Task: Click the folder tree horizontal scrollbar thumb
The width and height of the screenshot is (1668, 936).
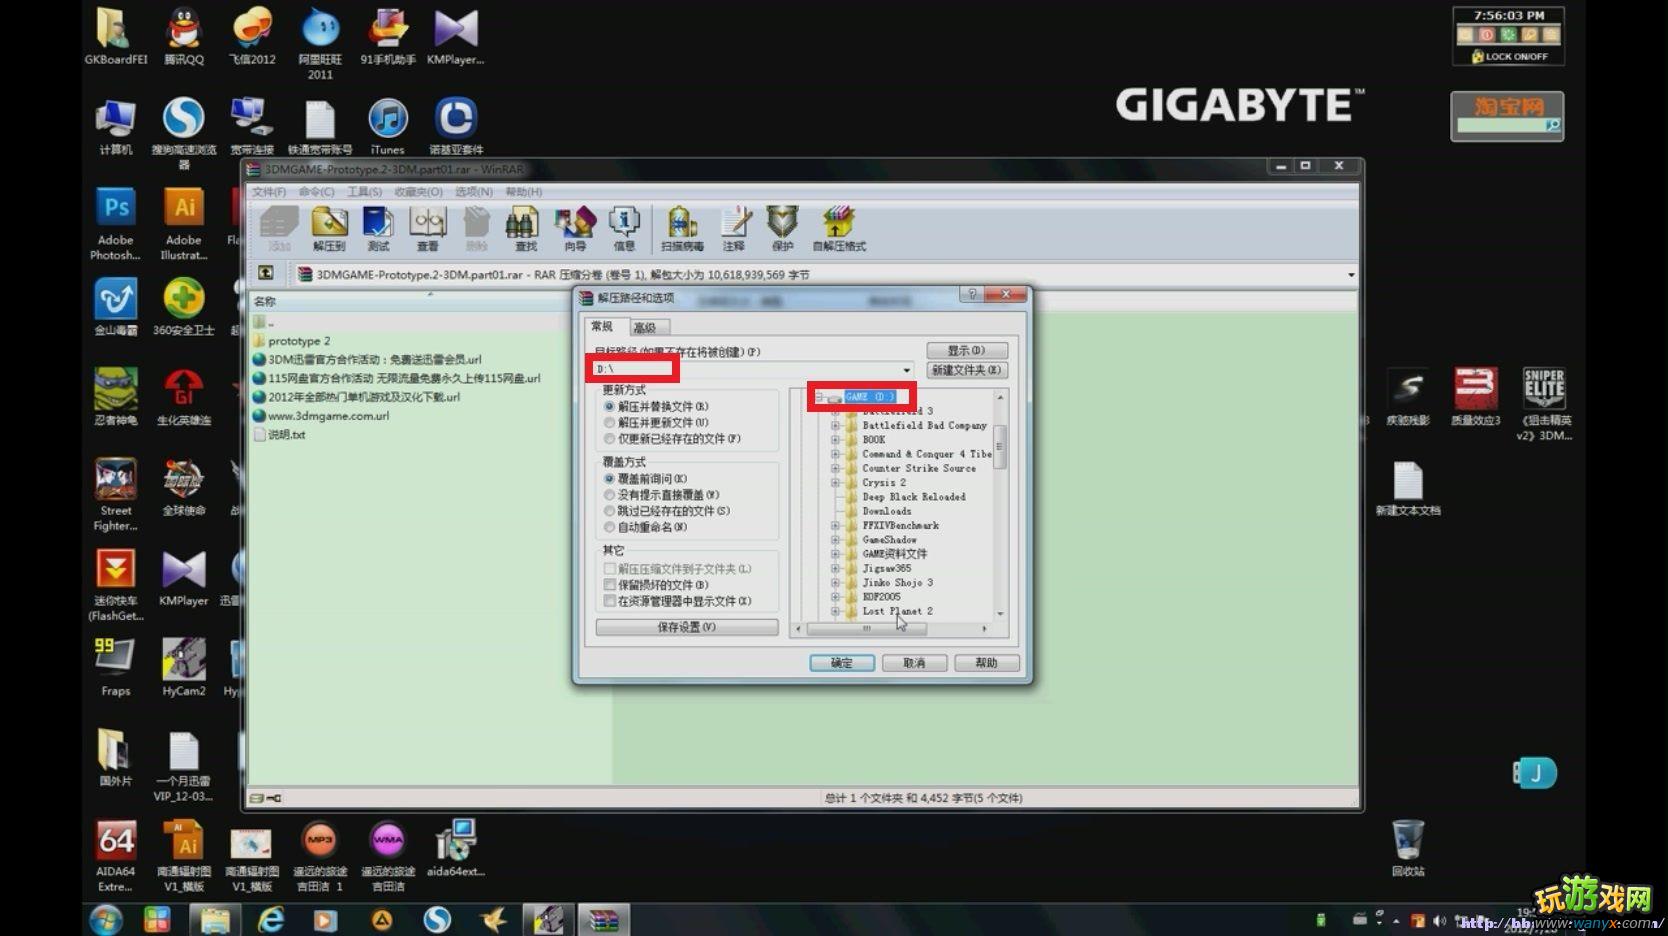Action: point(866,629)
